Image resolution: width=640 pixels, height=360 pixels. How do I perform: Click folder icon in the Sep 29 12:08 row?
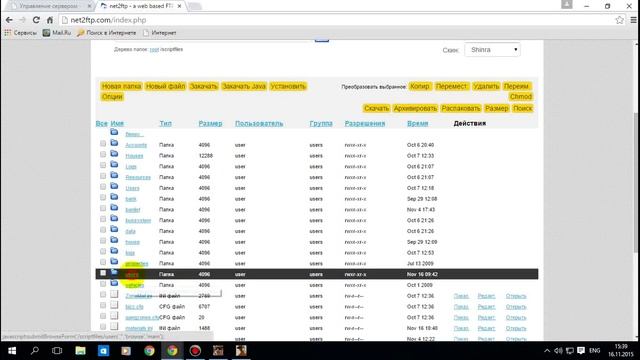tap(114, 197)
